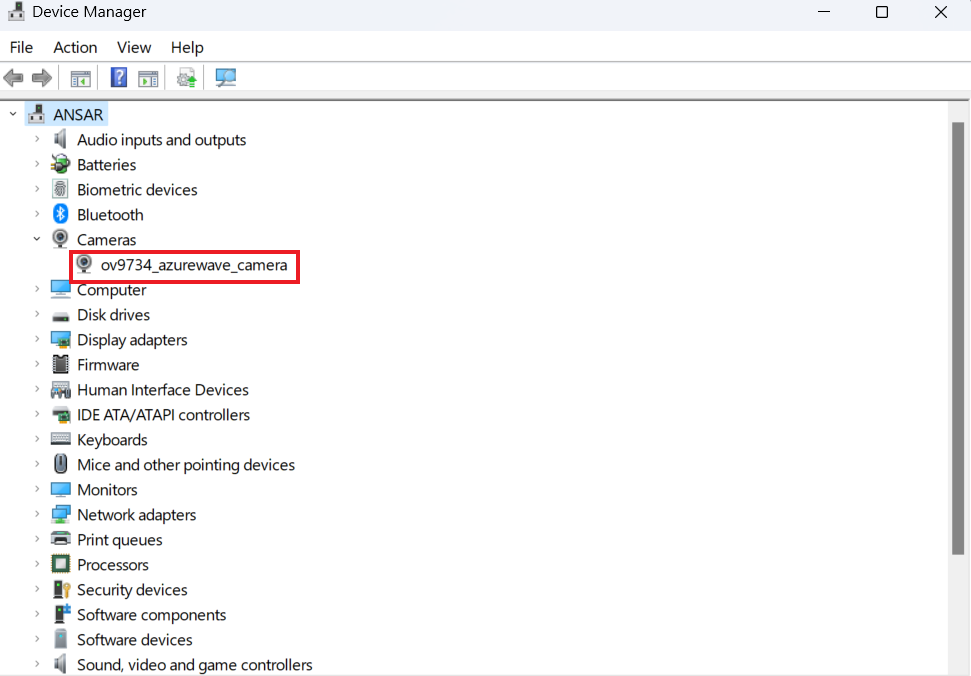Click the Keyboards category icon
The width and height of the screenshot is (971, 676).
pyautogui.click(x=60, y=439)
